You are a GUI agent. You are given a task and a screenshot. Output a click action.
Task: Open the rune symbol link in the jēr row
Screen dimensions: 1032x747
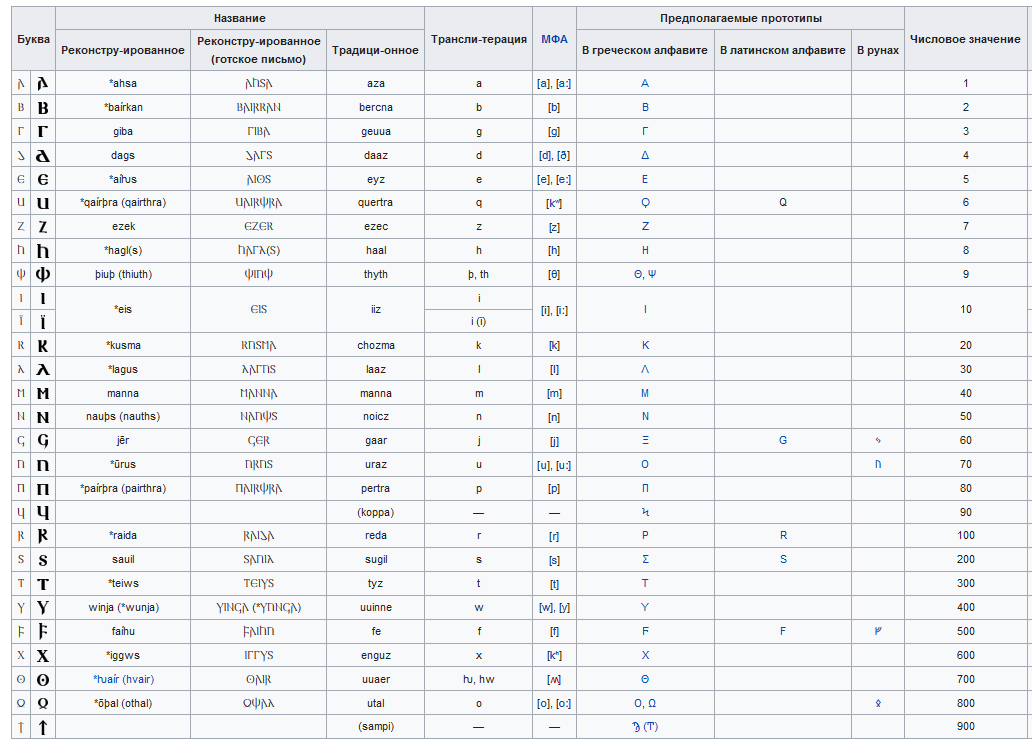coord(878,440)
